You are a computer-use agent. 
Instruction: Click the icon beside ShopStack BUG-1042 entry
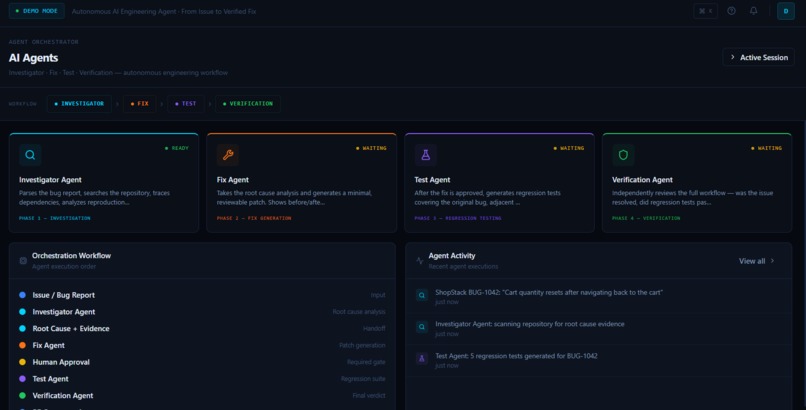pyautogui.click(x=422, y=295)
